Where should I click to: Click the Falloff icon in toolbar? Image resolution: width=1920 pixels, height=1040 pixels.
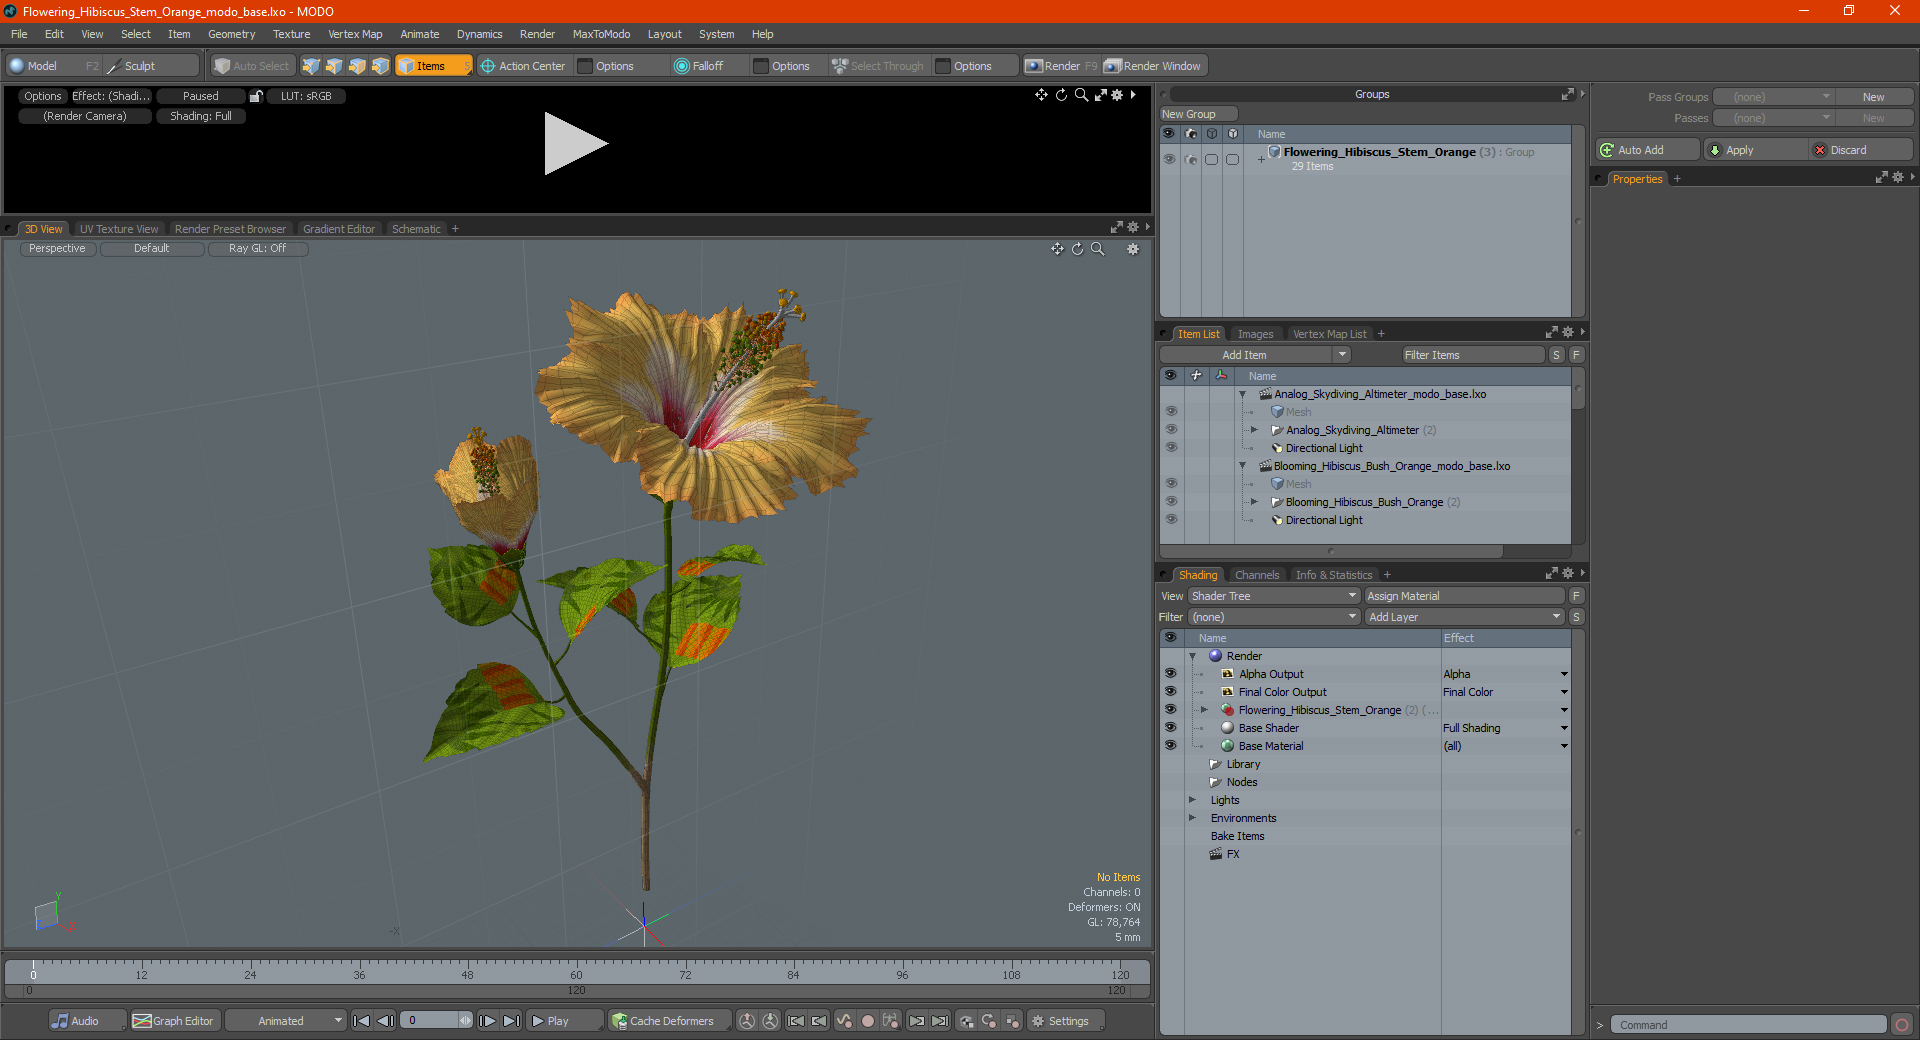point(682,66)
